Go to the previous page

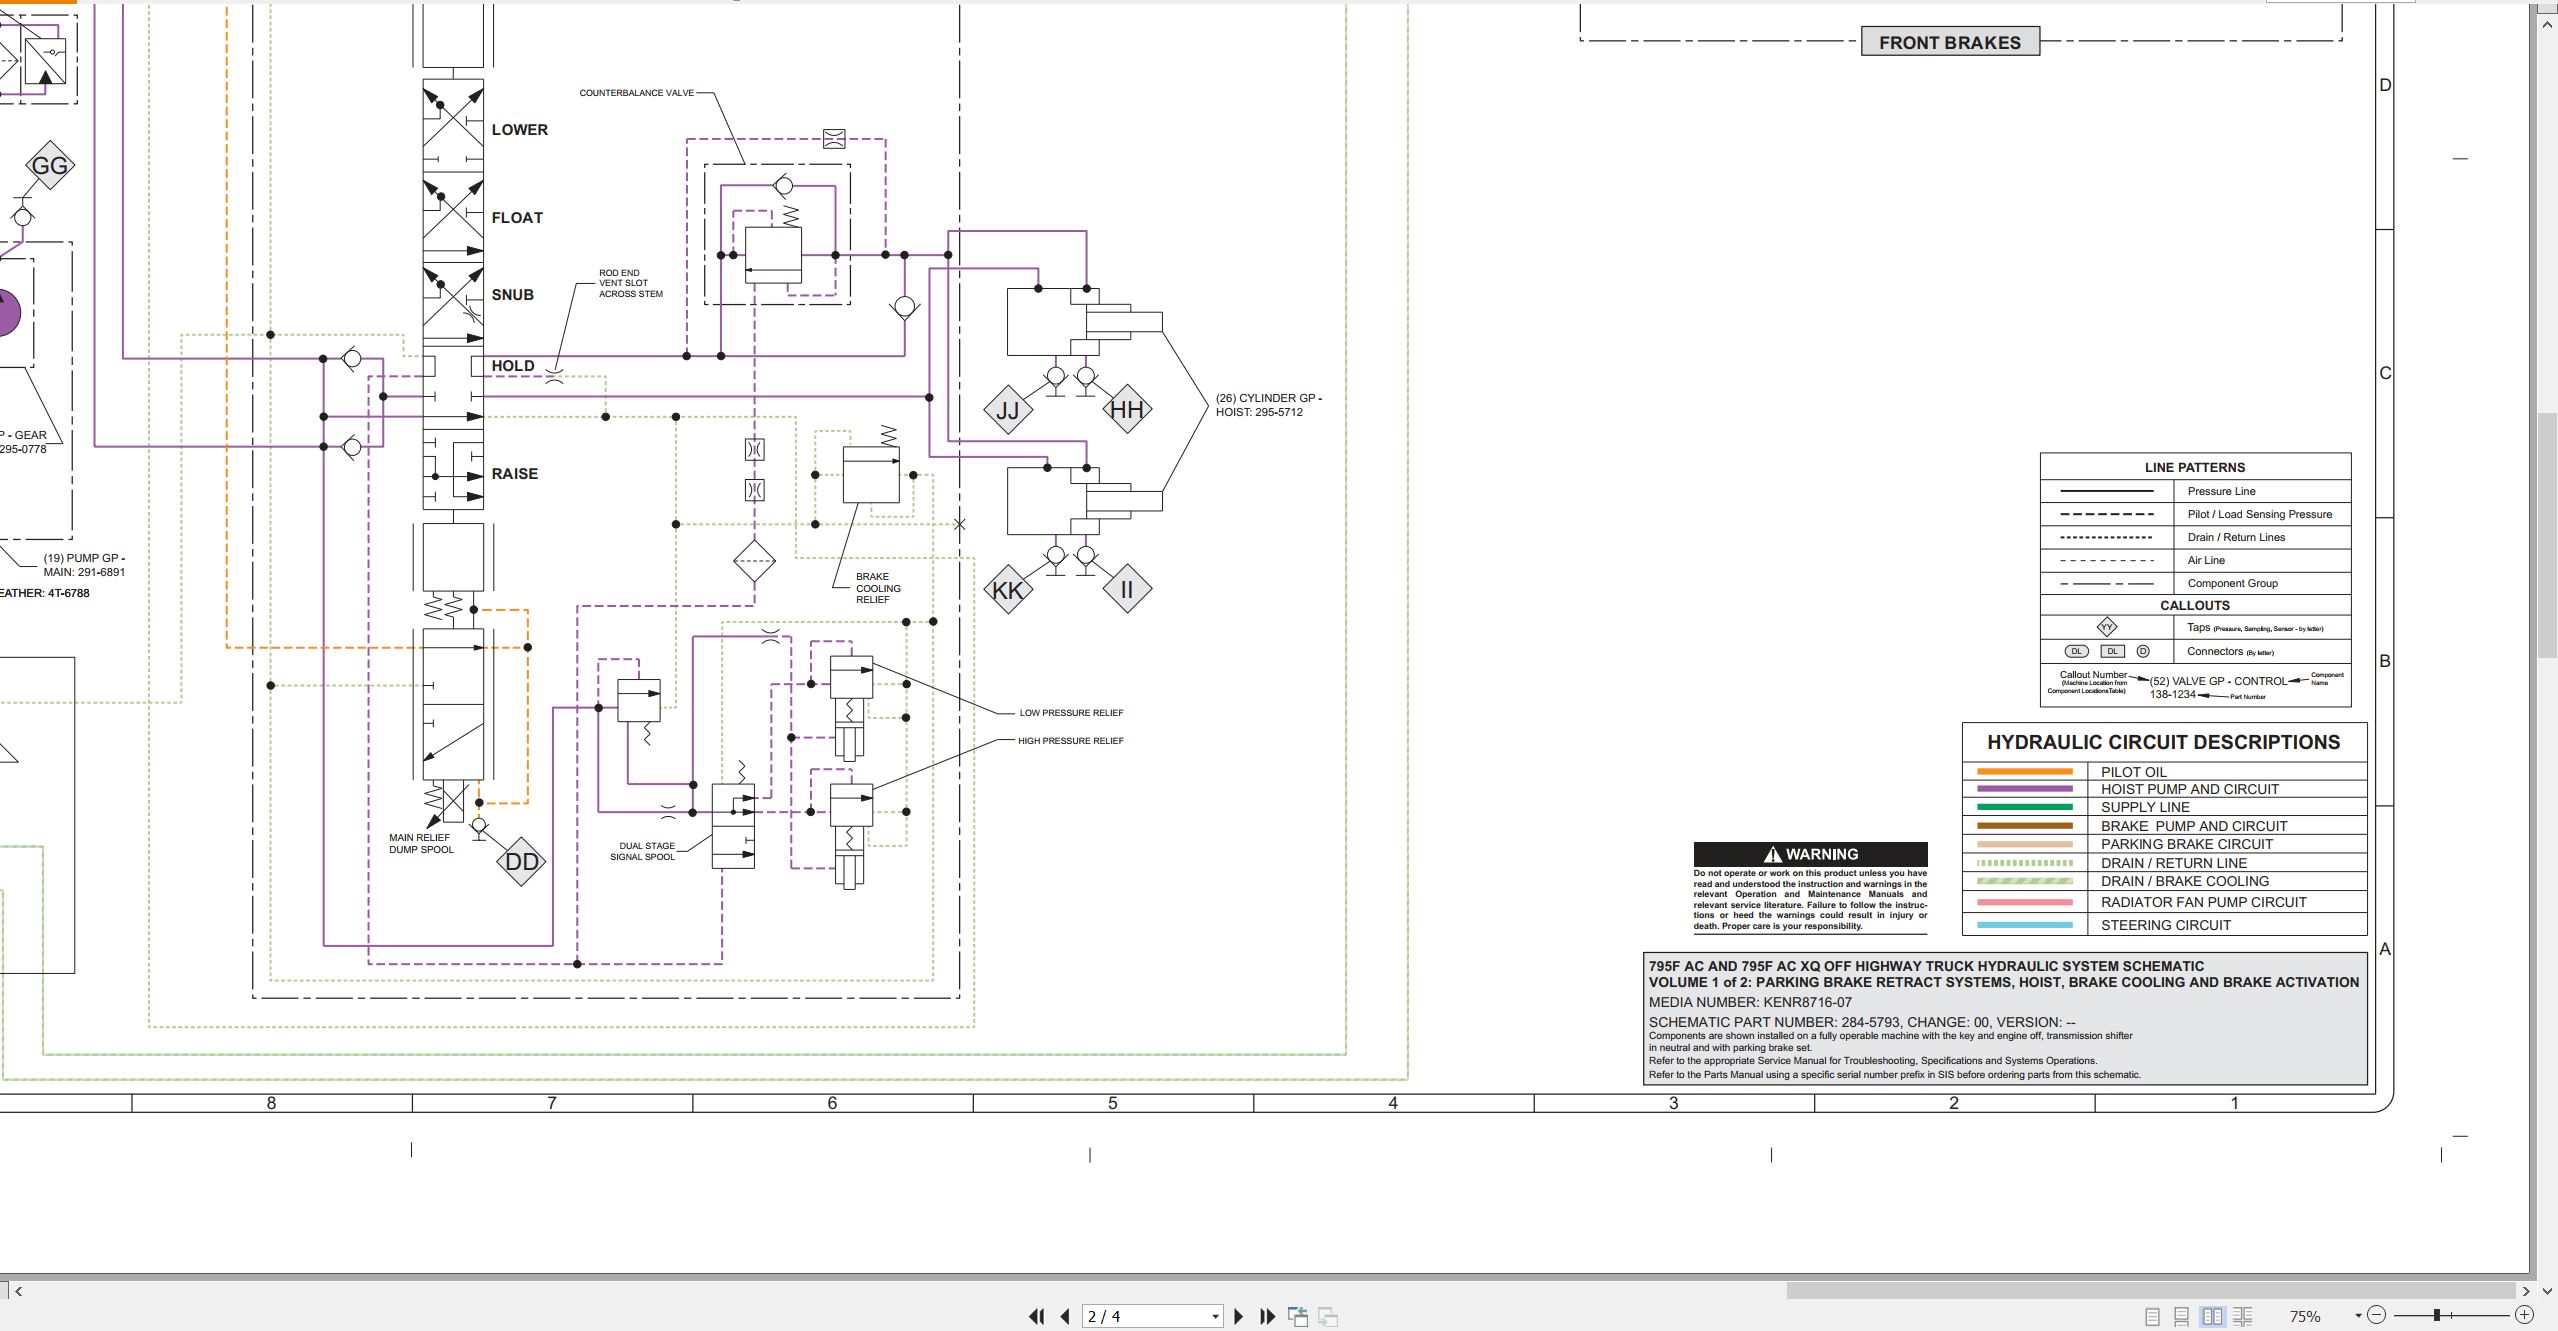tap(1065, 1316)
